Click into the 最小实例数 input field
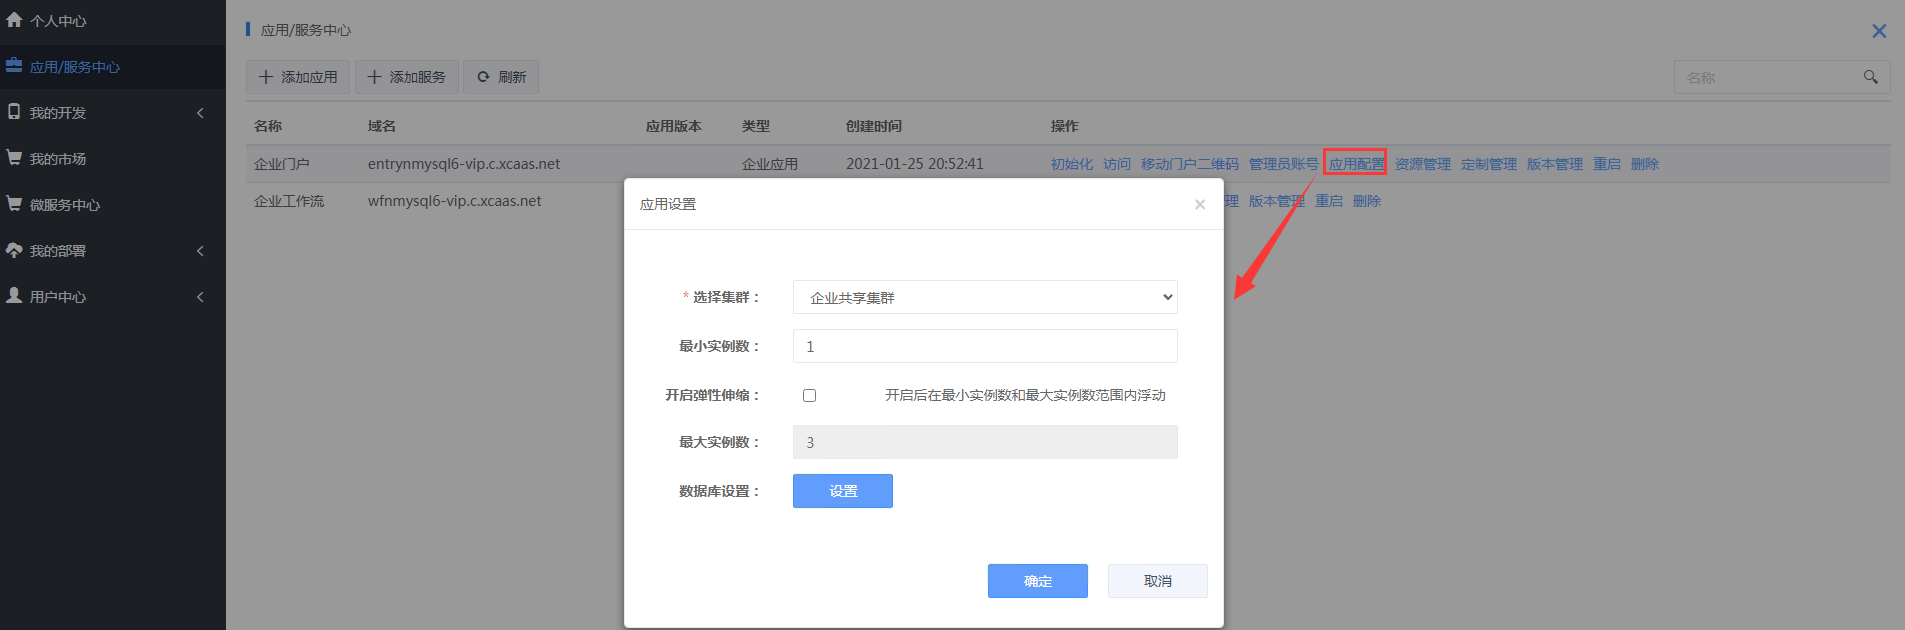Viewport: 1905px width, 630px height. coord(984,346)
